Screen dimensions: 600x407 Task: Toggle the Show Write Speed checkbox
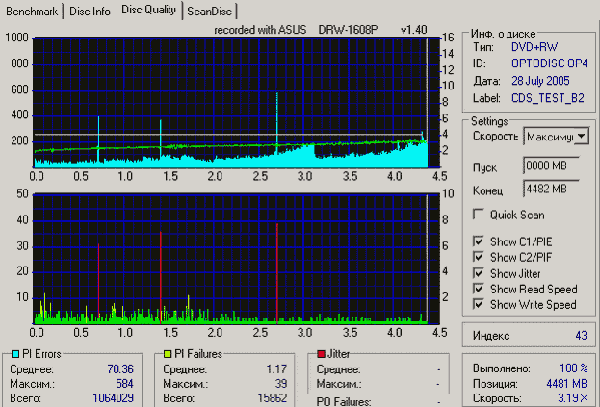[x=478, y=304]
